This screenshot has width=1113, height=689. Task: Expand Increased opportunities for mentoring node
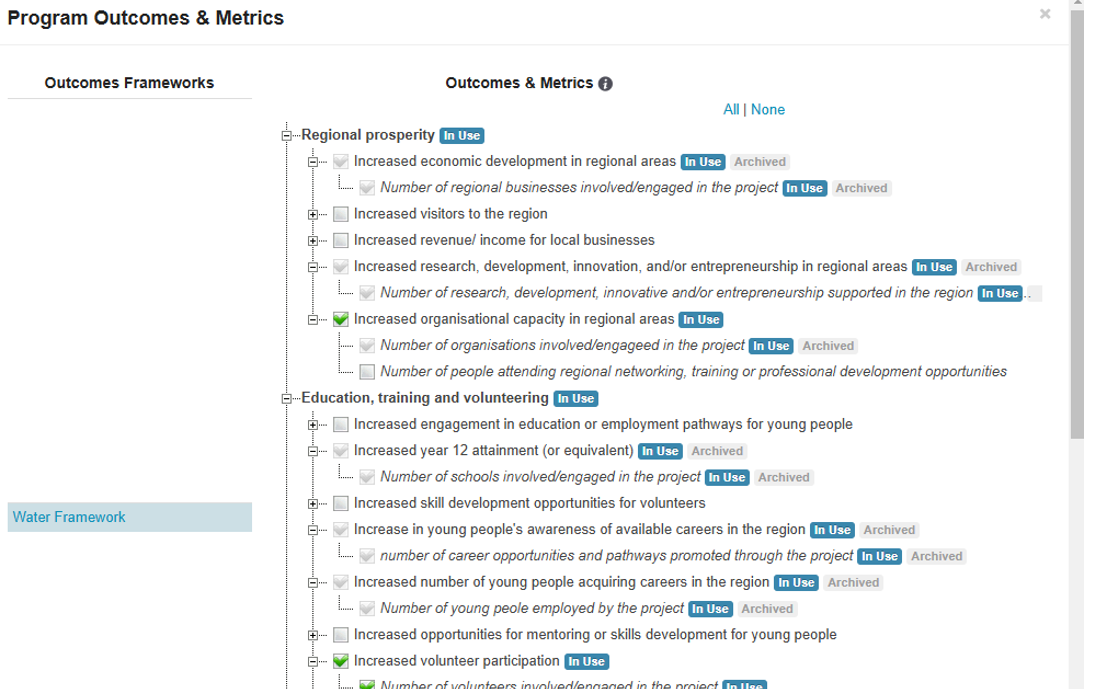pos(313,635)
